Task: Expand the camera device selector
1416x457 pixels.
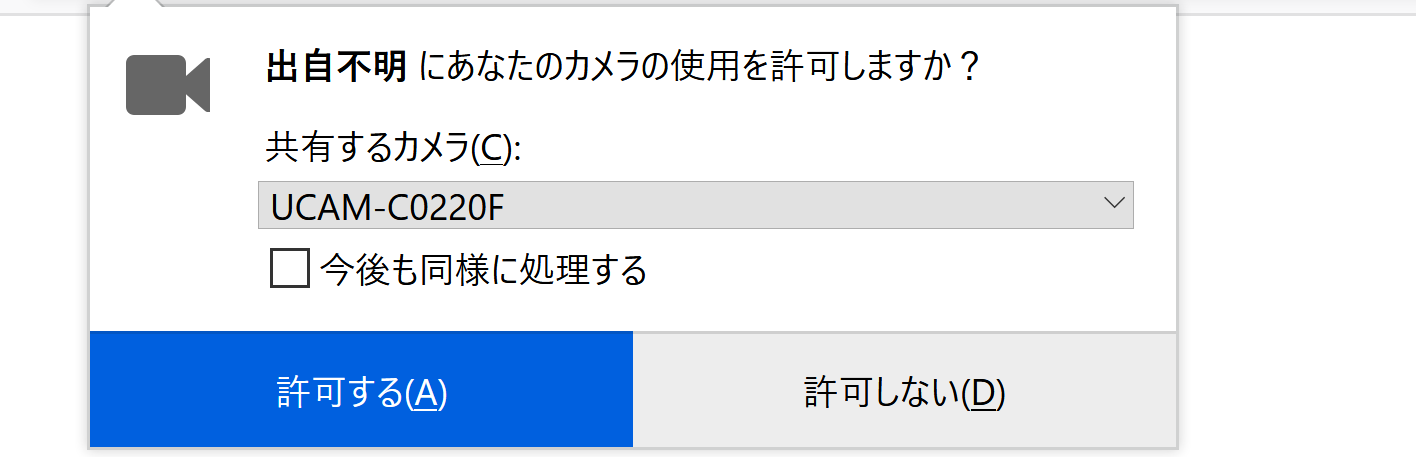Action: tap(696, 205)
